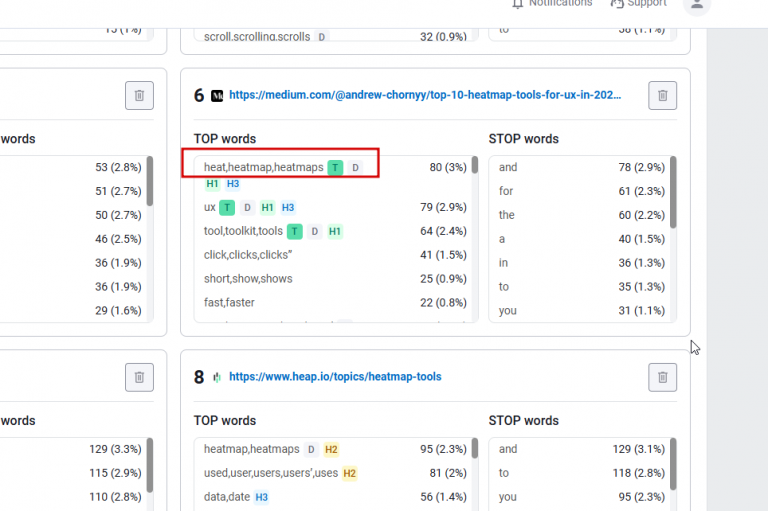Select the ux word in result 6
Image resolution: width=768 pixels, height=511 pixels.
(x=210, y=207)
